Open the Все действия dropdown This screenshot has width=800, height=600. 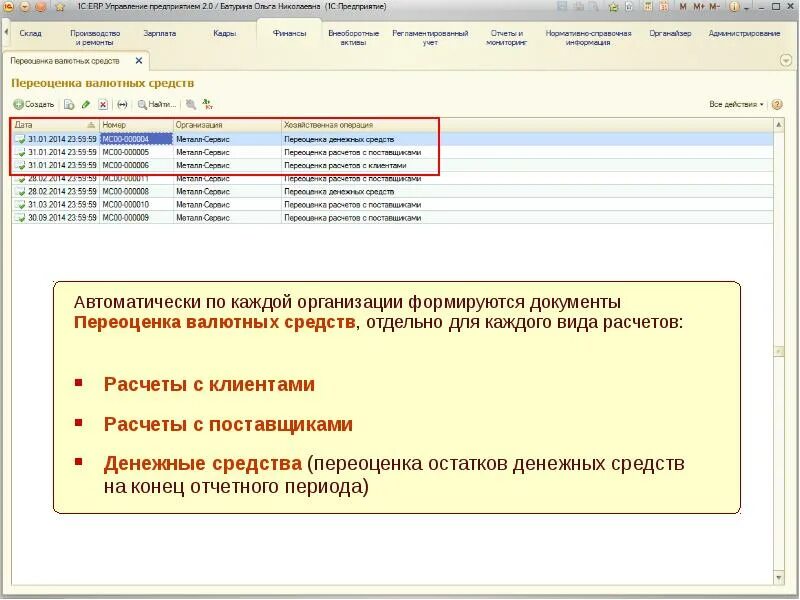click(736, 104)
